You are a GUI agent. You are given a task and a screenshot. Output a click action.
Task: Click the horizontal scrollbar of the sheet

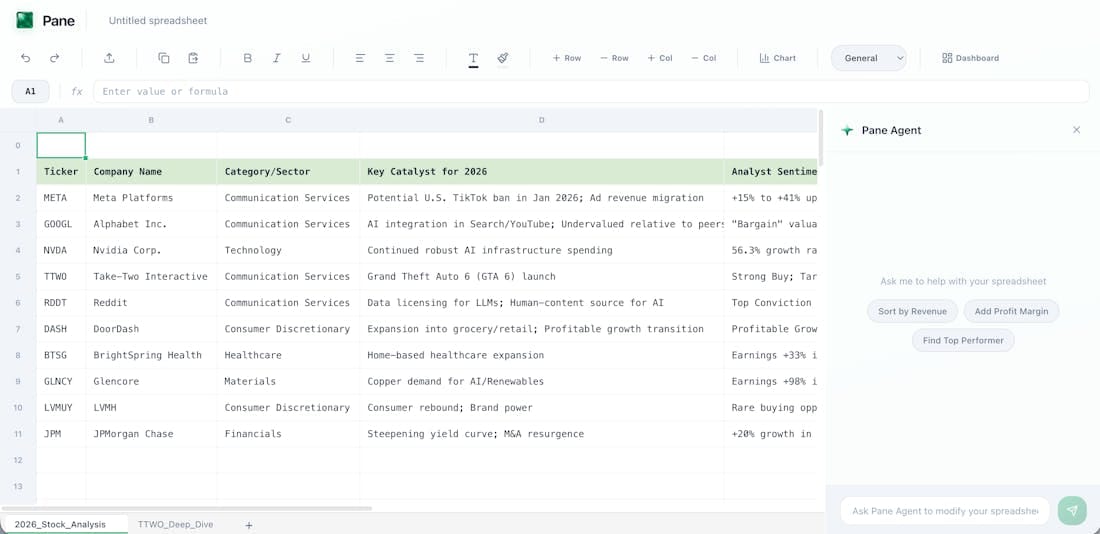click(187, 508)
